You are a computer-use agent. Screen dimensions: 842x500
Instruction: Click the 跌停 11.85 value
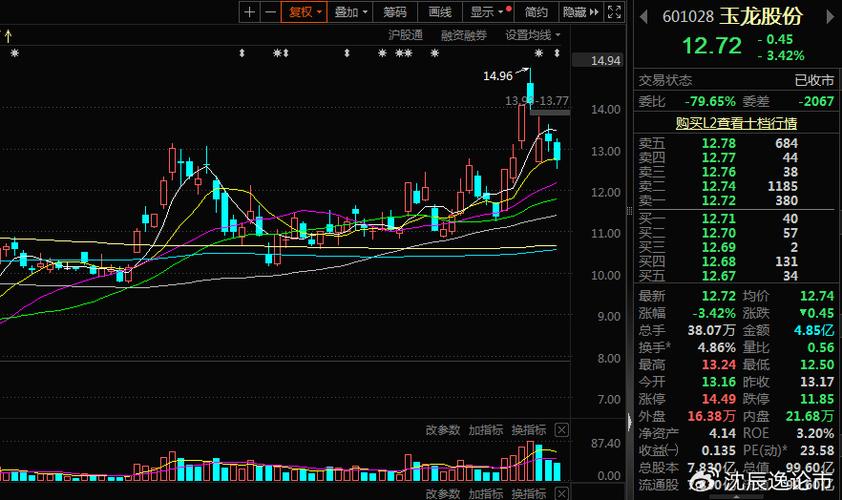817,399
